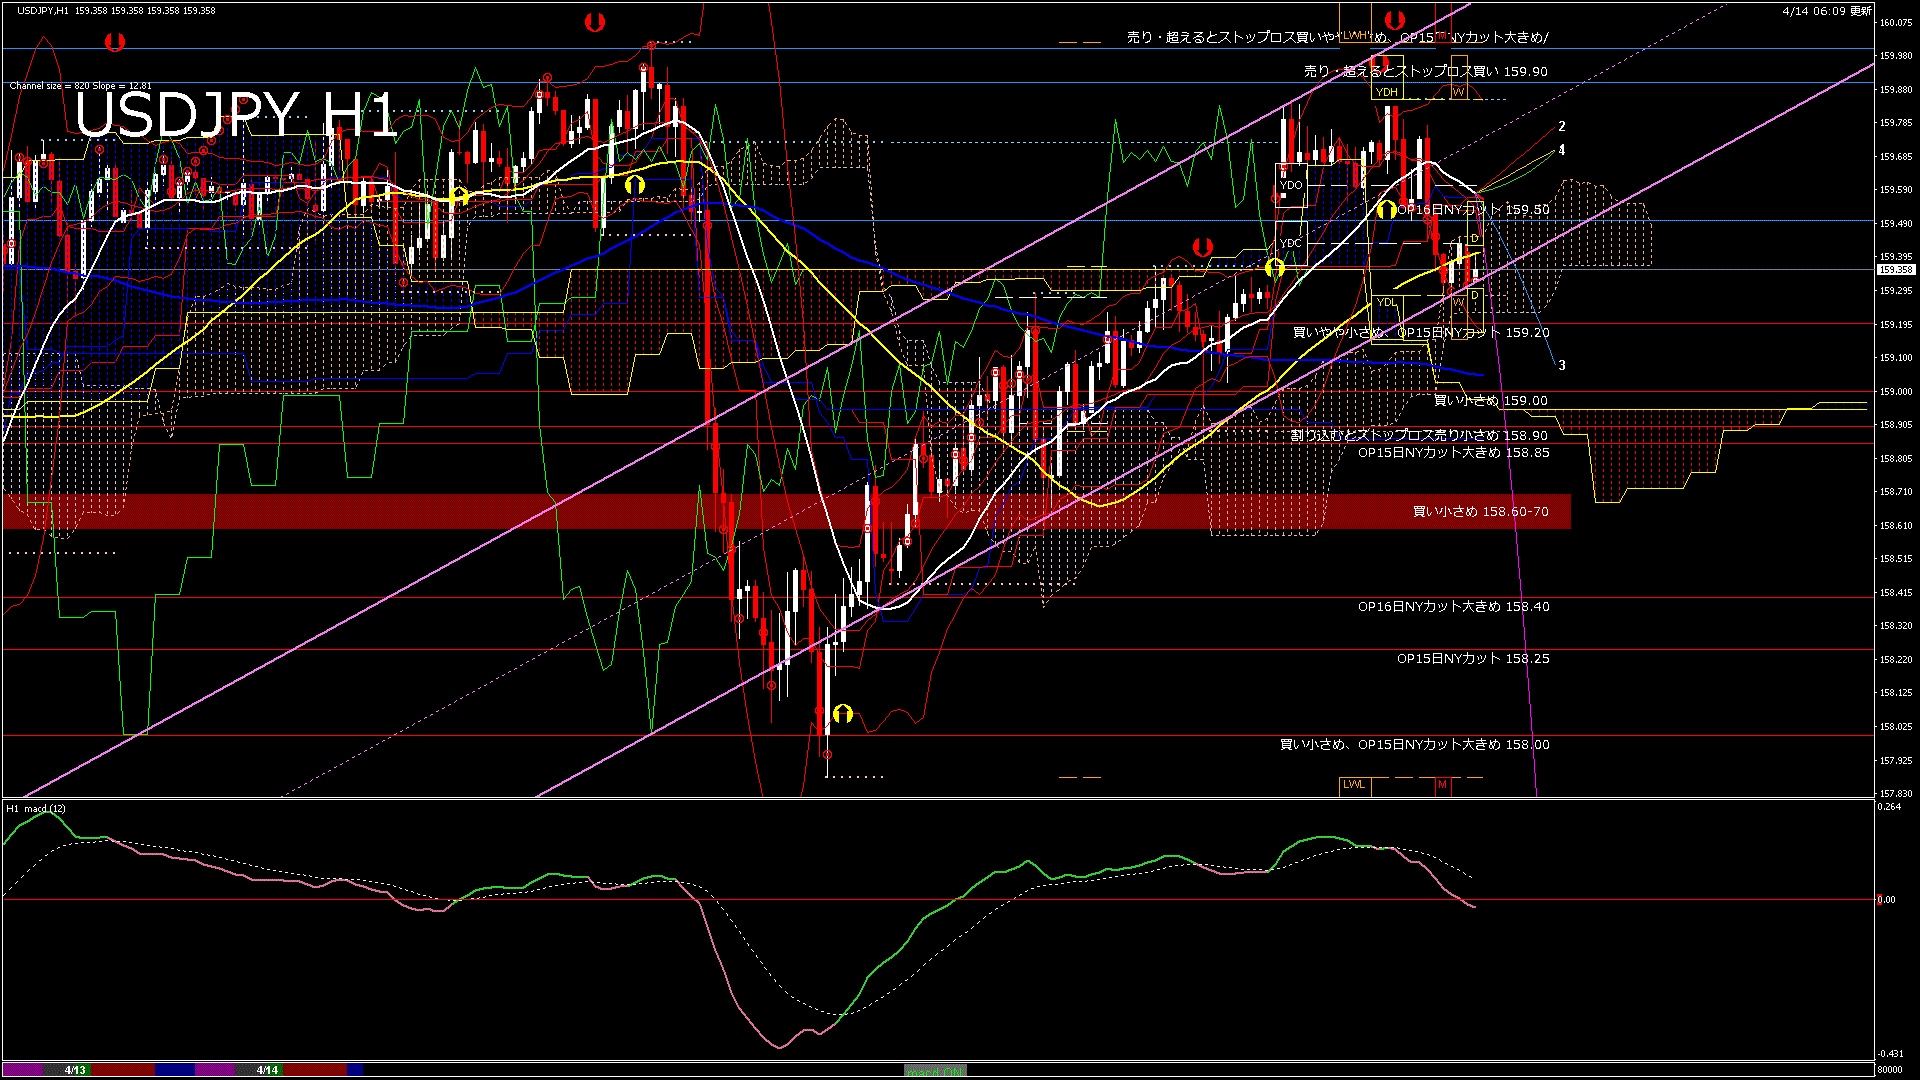Toggle the macd ON indicator button

(933, 1068)
